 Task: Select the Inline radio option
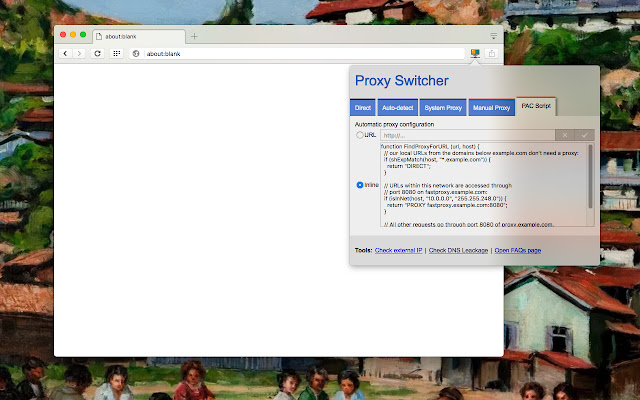point(360,185)
